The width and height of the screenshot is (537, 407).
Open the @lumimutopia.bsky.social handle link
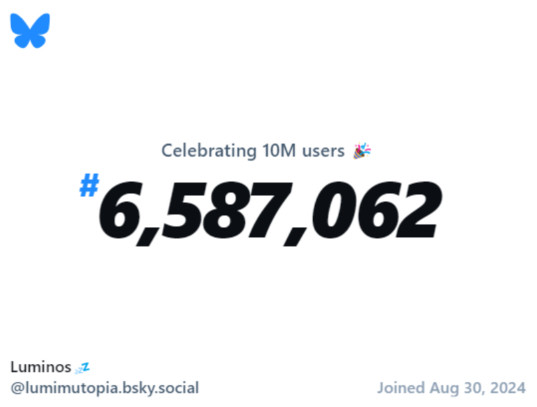(105, 388)
